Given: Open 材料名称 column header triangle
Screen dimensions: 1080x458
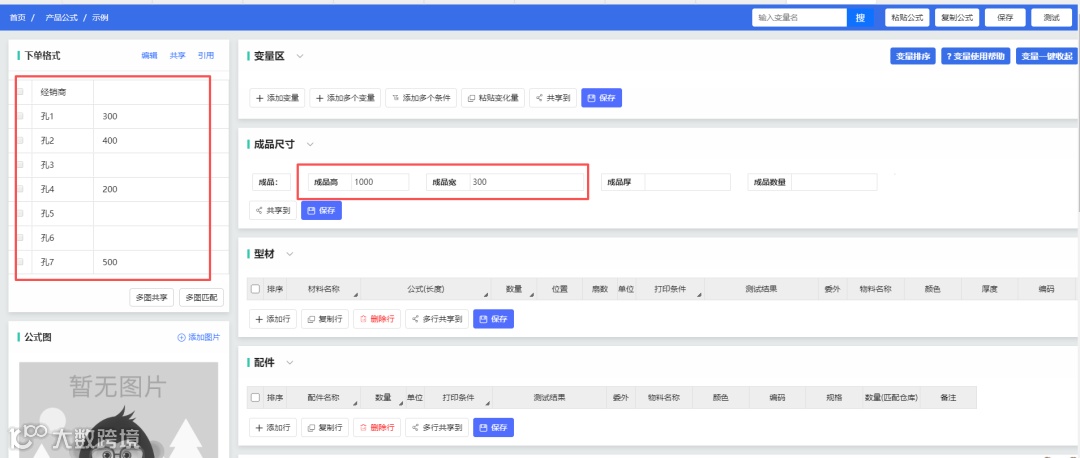Looking at the screenshot, I should click(x=356, y=295).
